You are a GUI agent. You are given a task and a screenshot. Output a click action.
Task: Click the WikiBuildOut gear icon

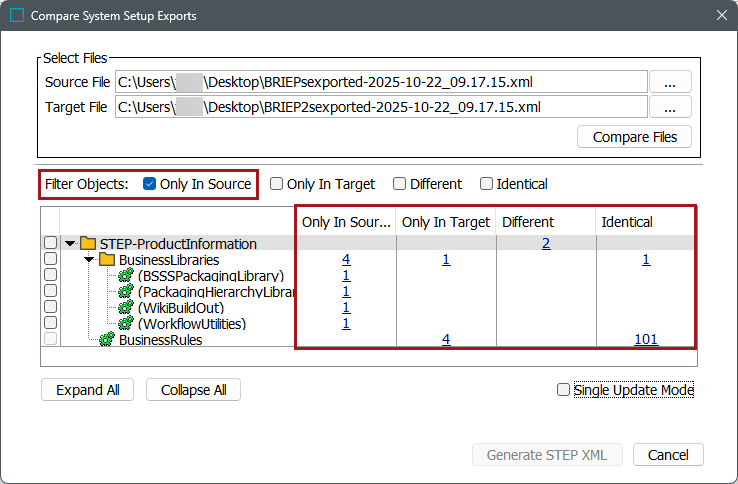[126, 308]
